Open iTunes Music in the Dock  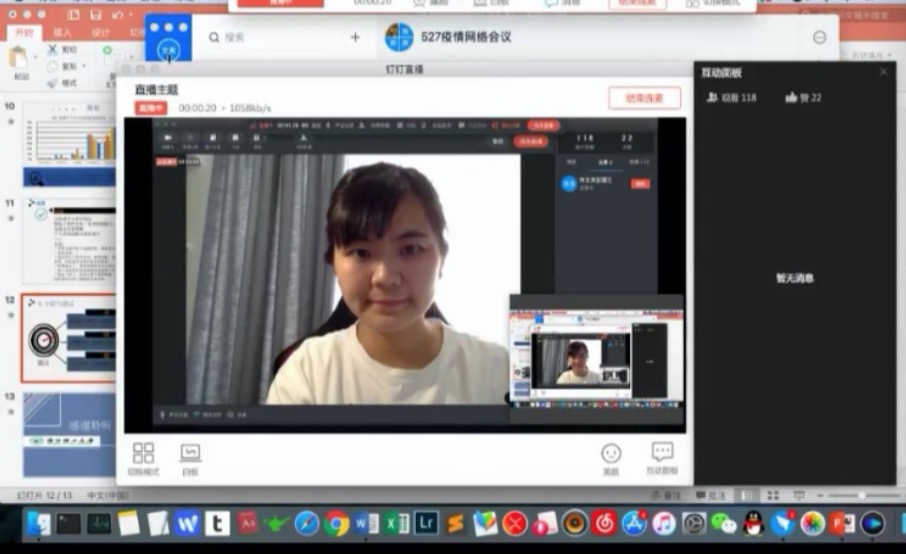[664, 524]
